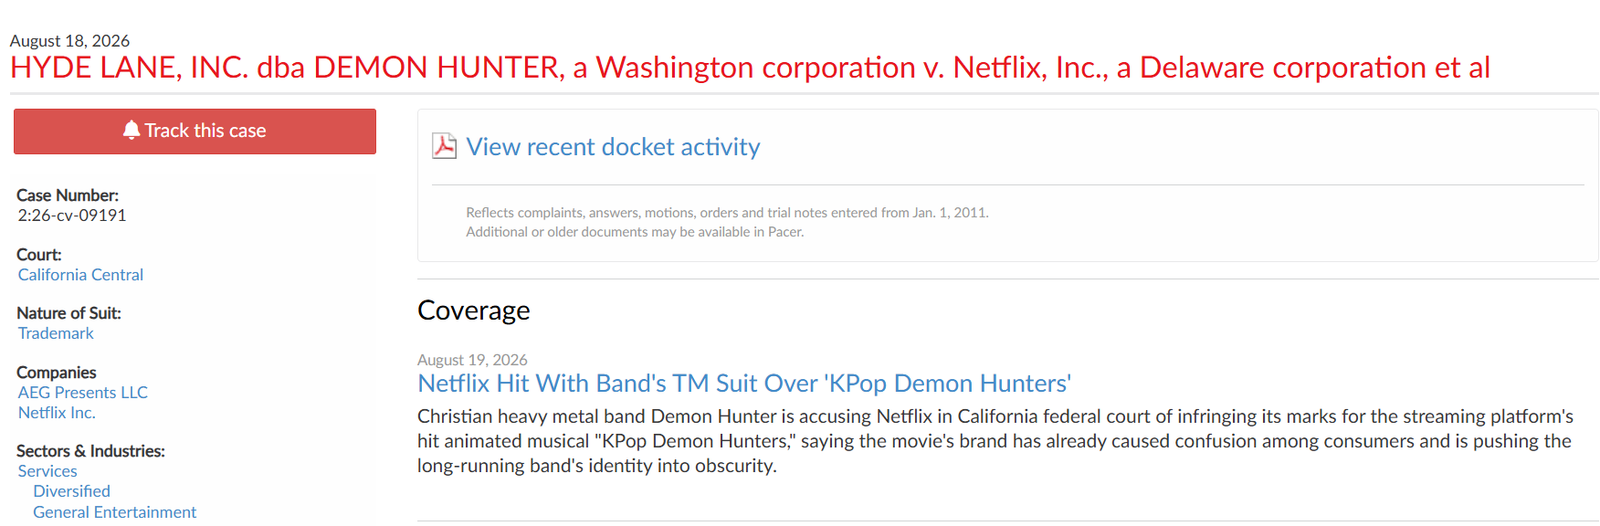Screen dimensions: 1600x526
Task: Open the PDF icon beside docket activity
Action: 444,146
